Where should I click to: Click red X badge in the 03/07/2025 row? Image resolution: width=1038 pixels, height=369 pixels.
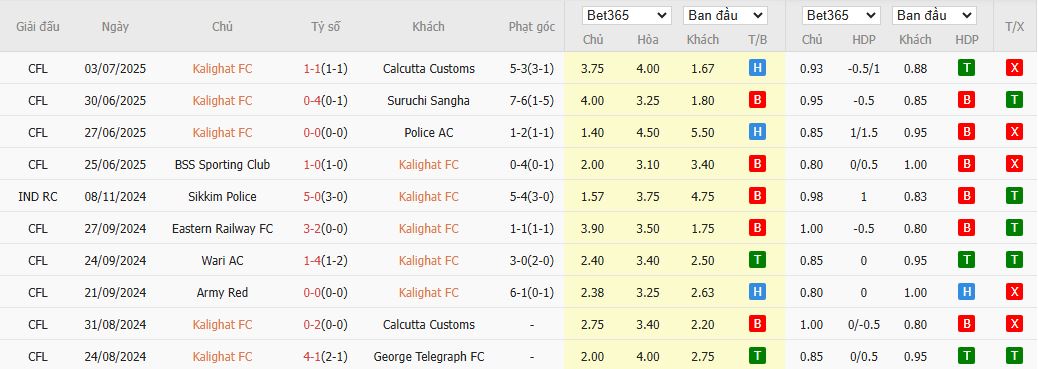point(1014,68)
